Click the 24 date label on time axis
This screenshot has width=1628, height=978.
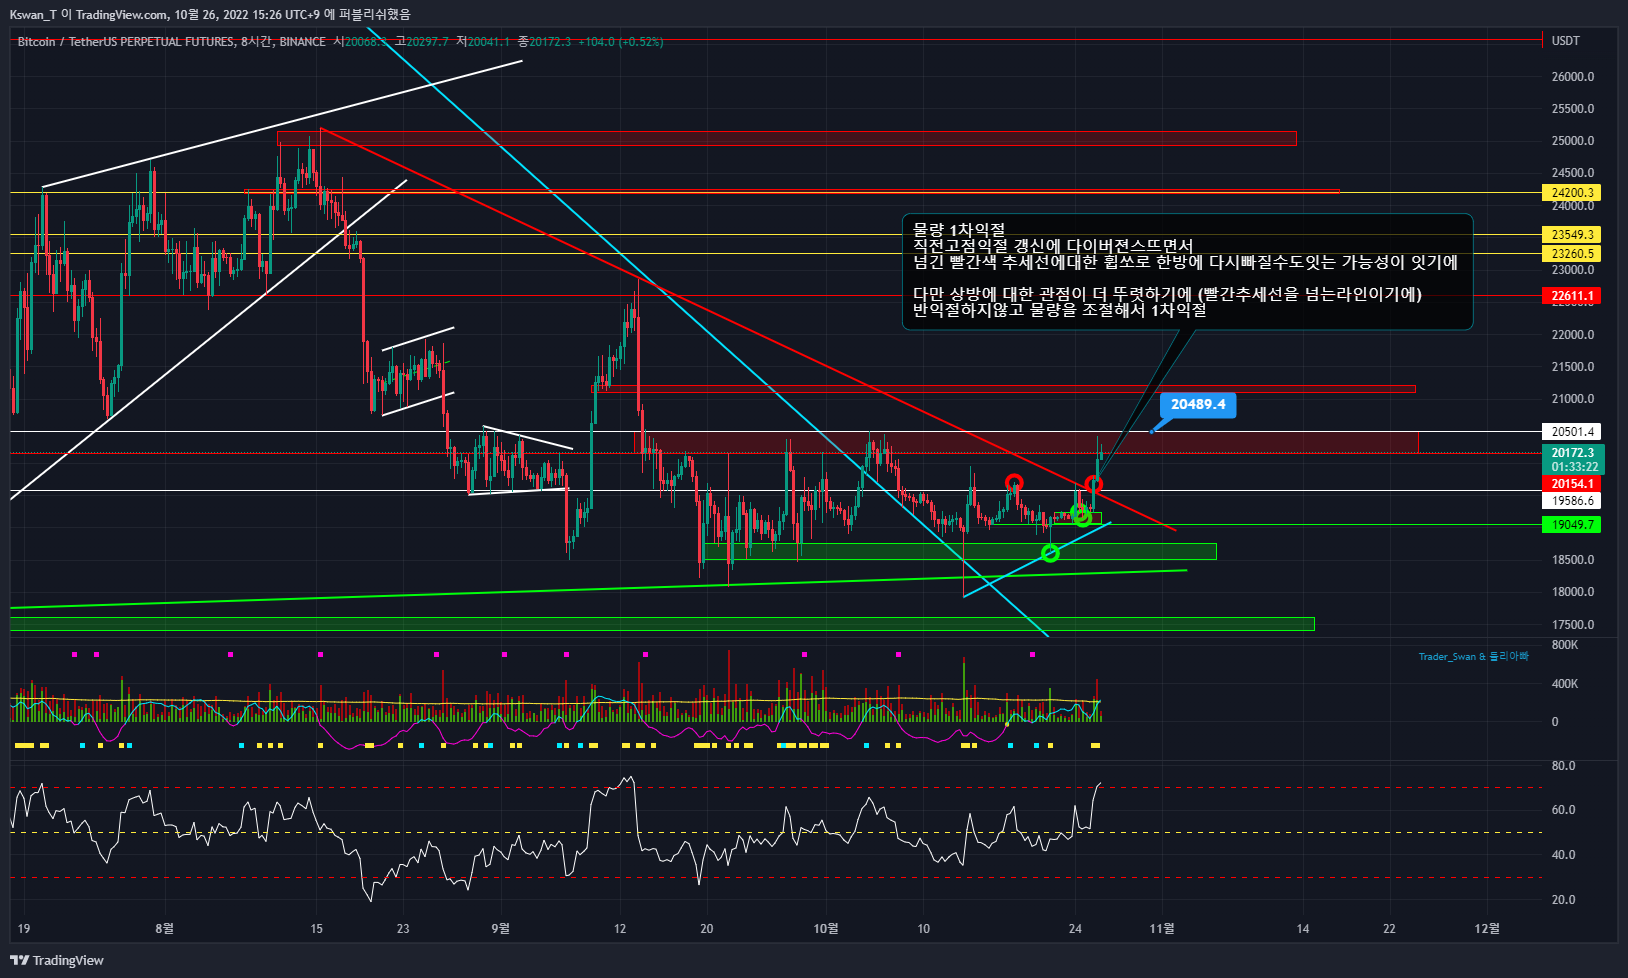pos(1075,929)
